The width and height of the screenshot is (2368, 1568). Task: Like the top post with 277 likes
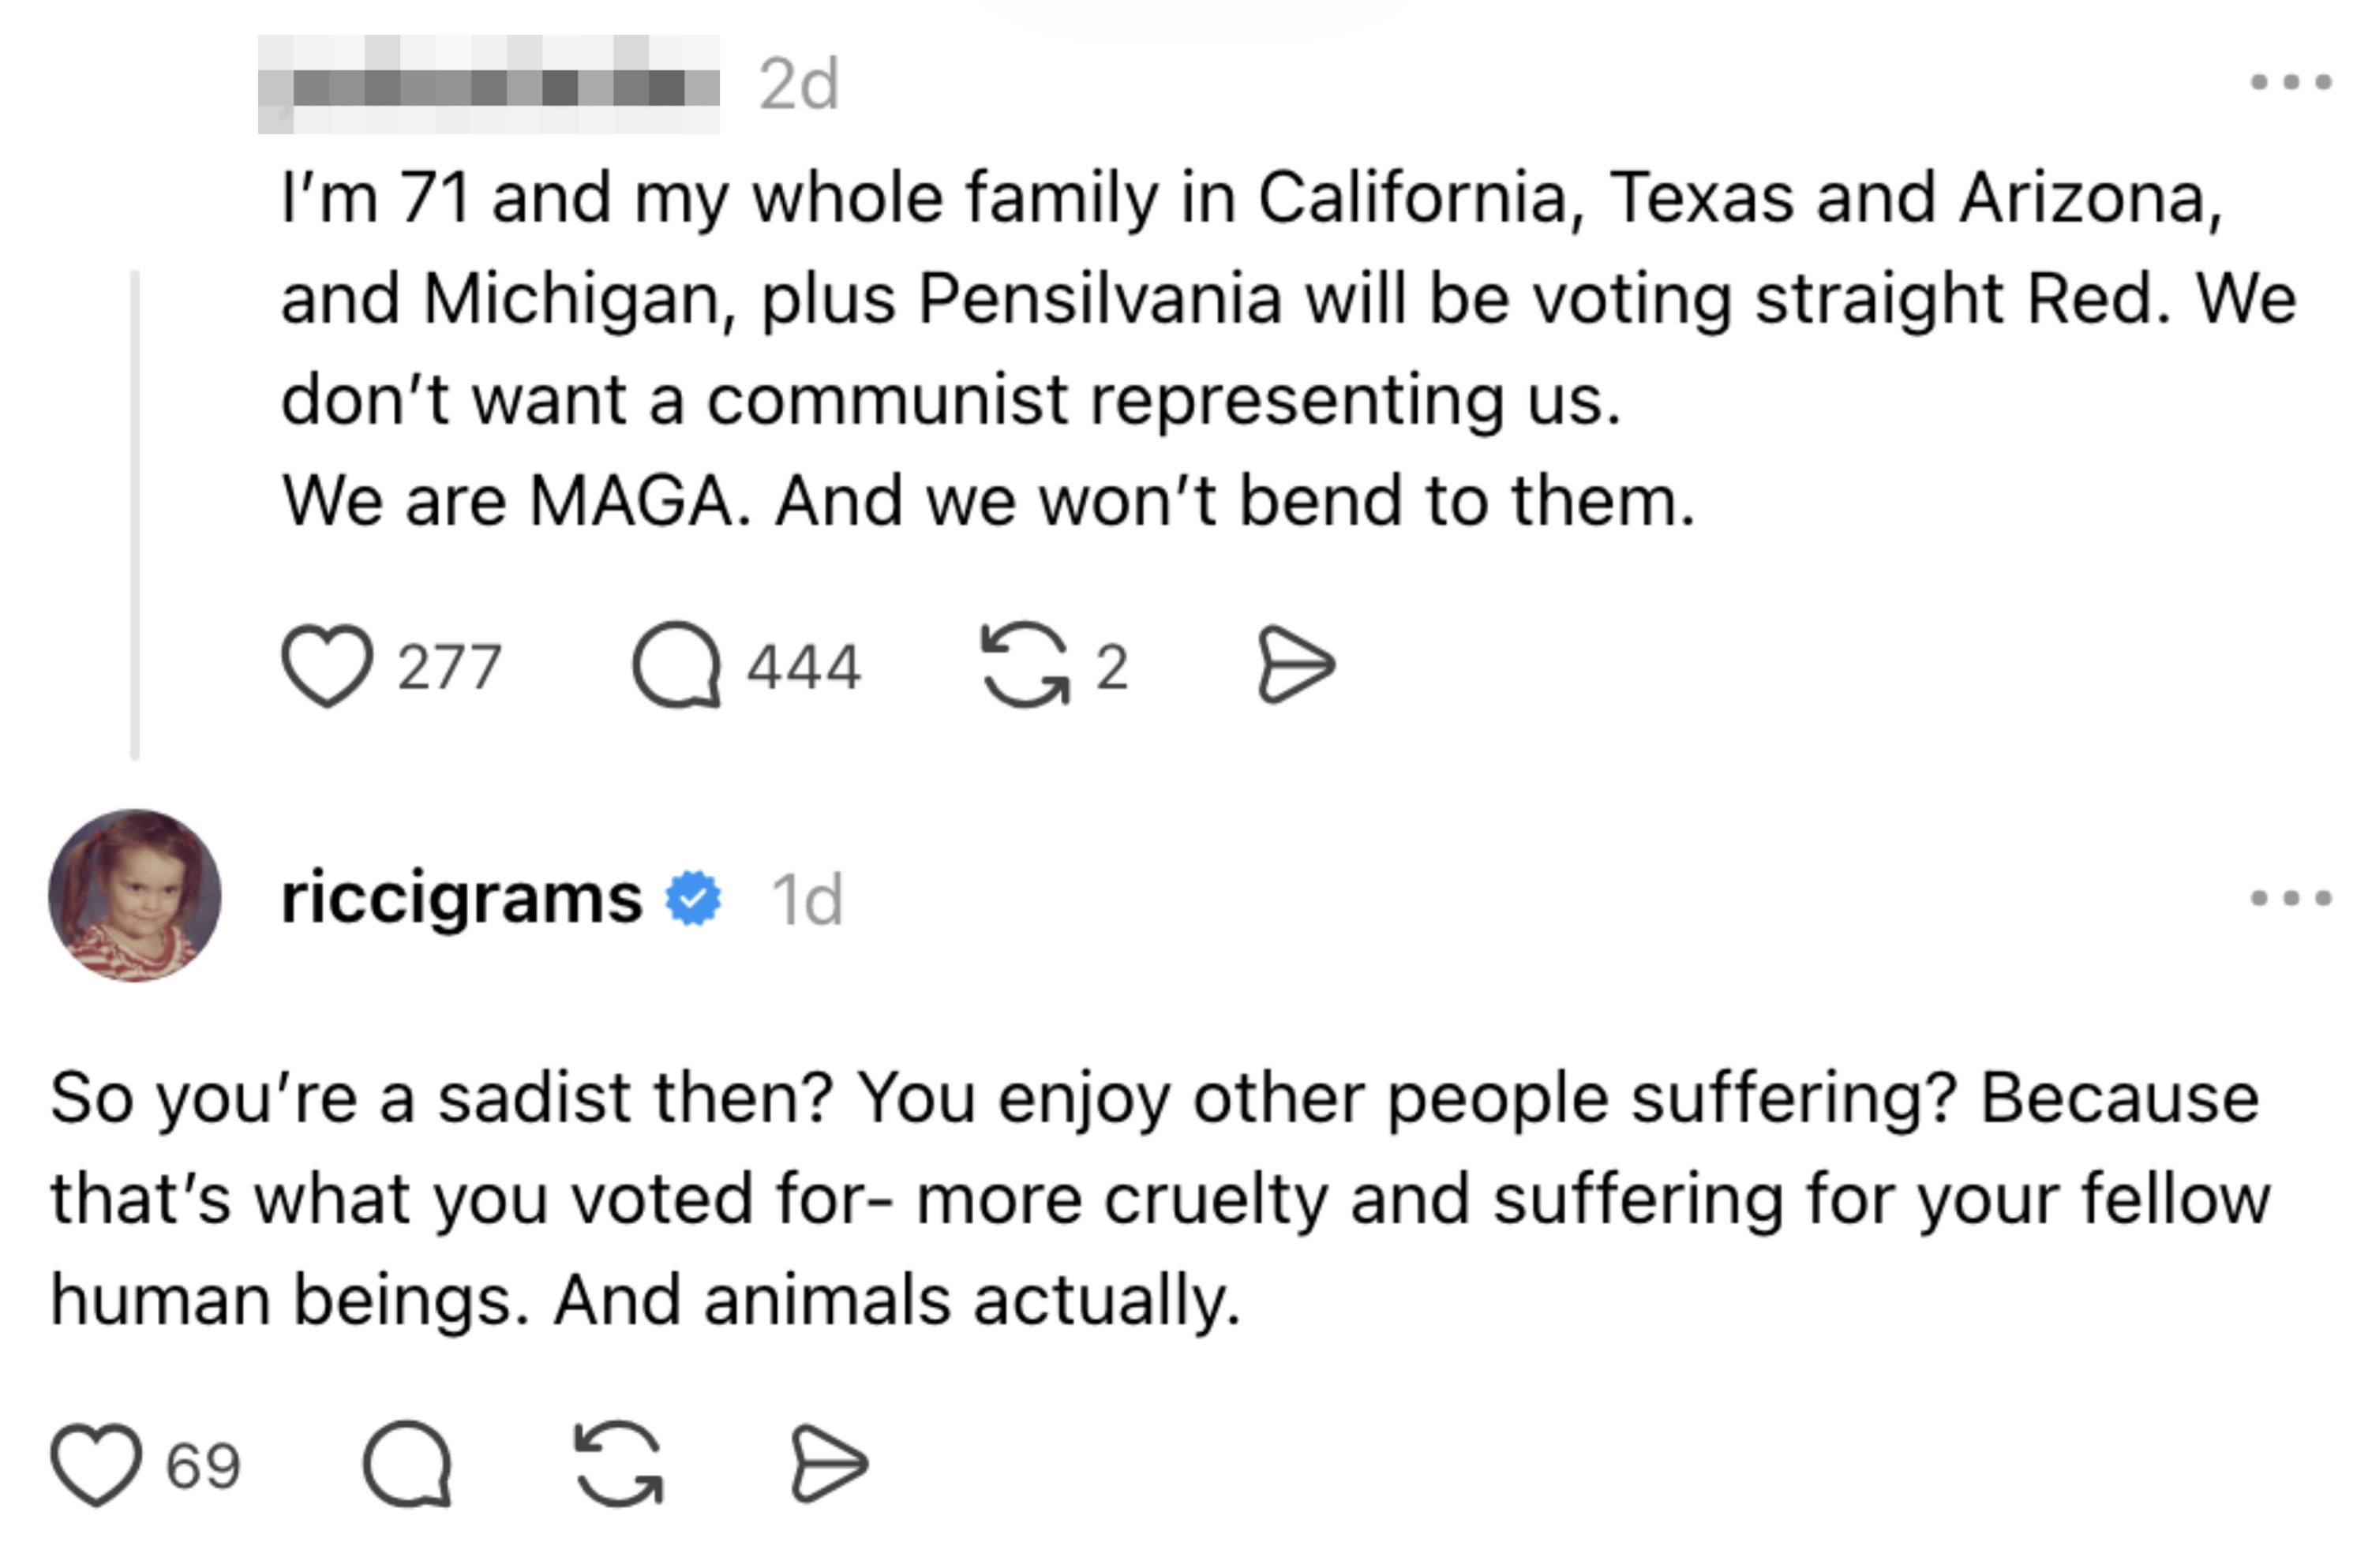[327, 666]
